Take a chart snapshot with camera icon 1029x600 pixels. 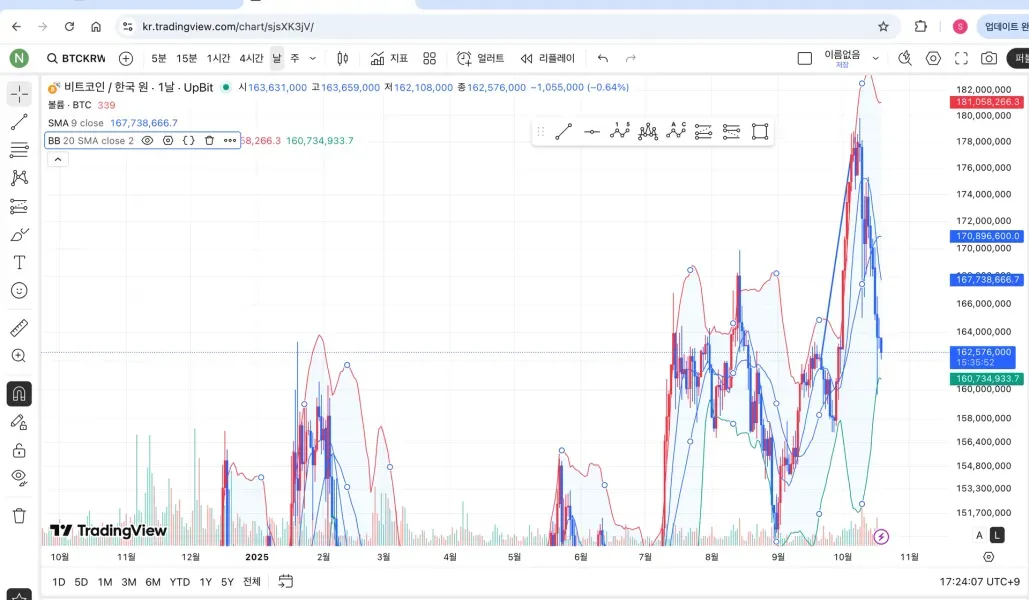[988, 58]
